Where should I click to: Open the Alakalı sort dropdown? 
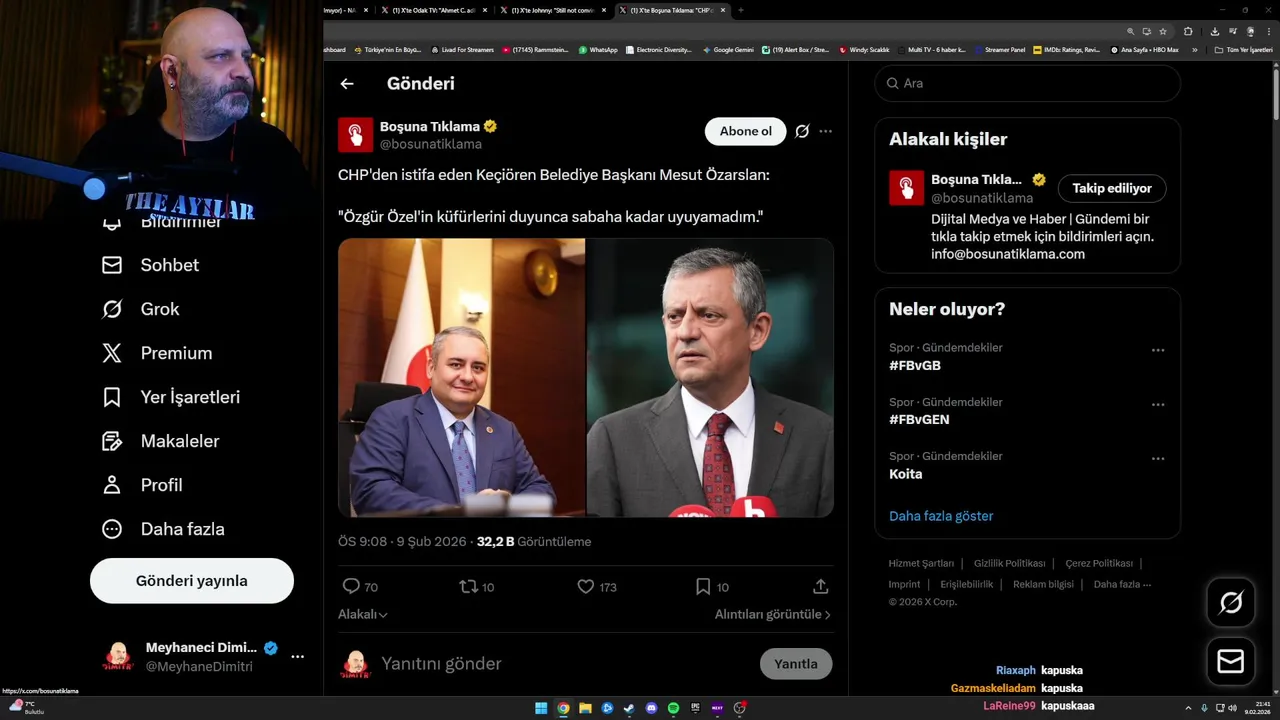point(363,614)
